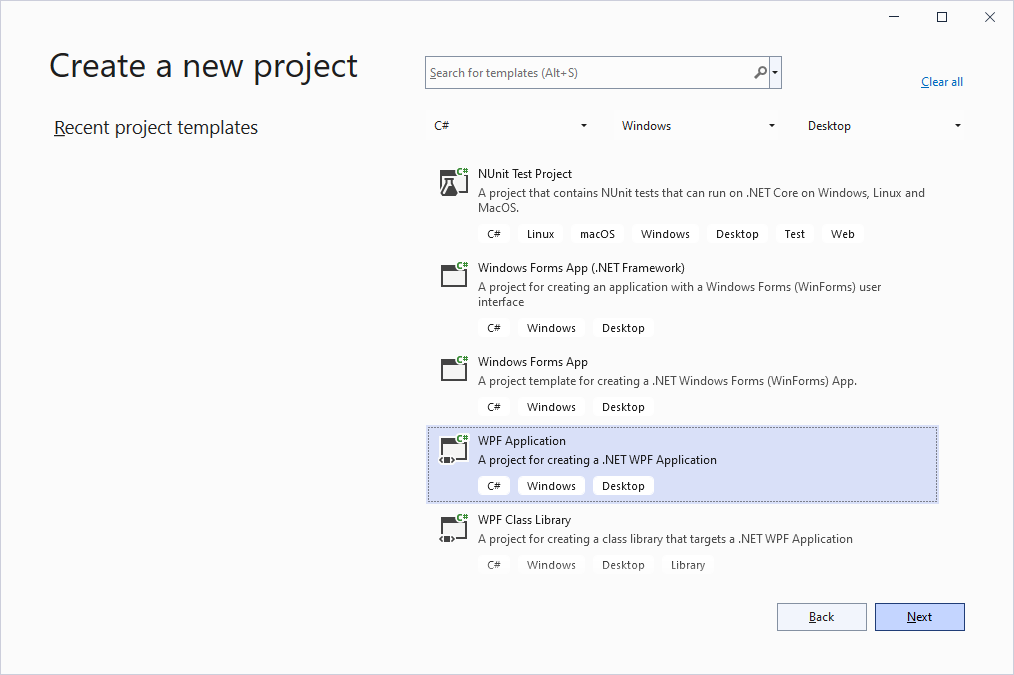This screenshot has width=1014, height=675.
Task: Click the Linux tag on NUnit Test Project
Action: pos(540,234)
